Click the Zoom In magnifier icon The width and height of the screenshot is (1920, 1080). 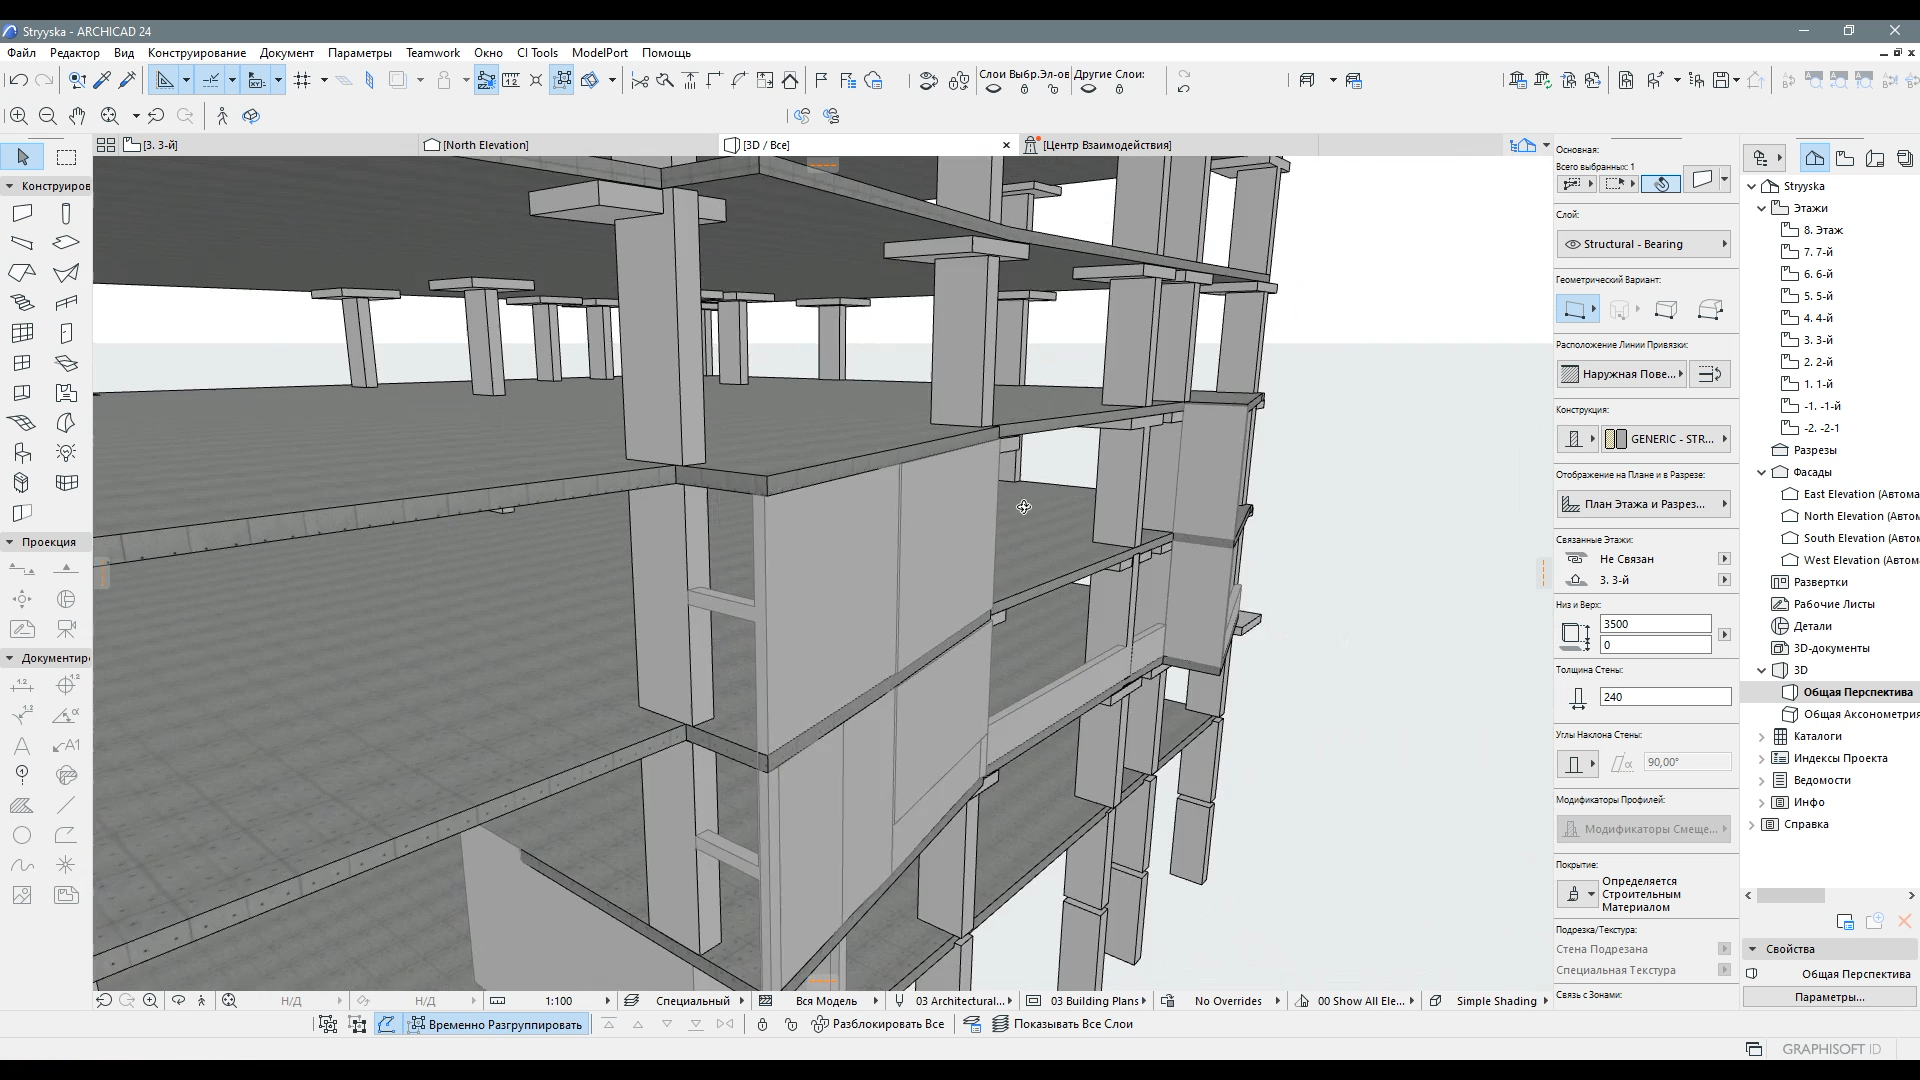click(x=19, y=116)
